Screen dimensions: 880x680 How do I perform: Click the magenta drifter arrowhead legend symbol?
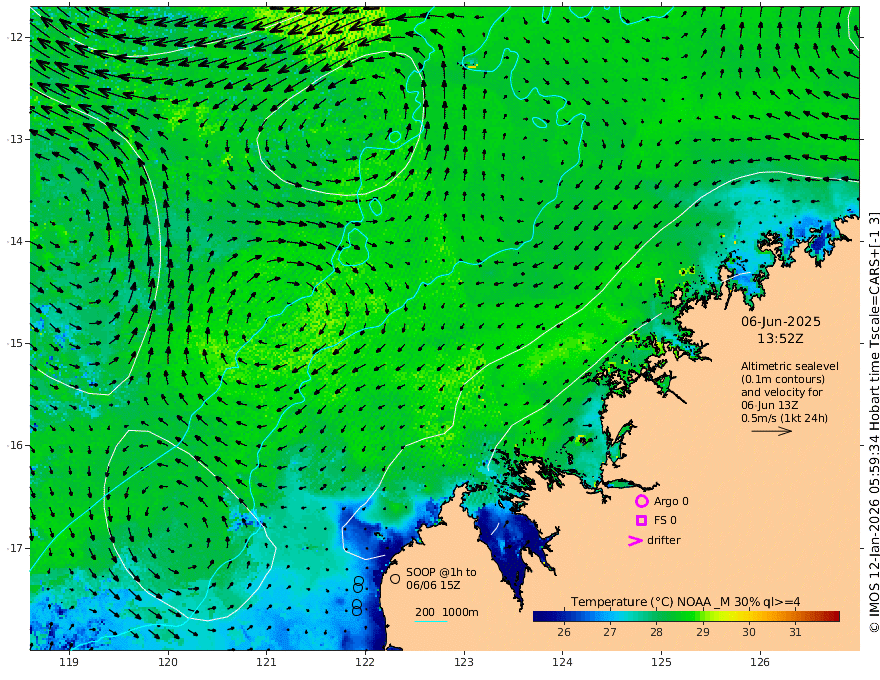635,541
